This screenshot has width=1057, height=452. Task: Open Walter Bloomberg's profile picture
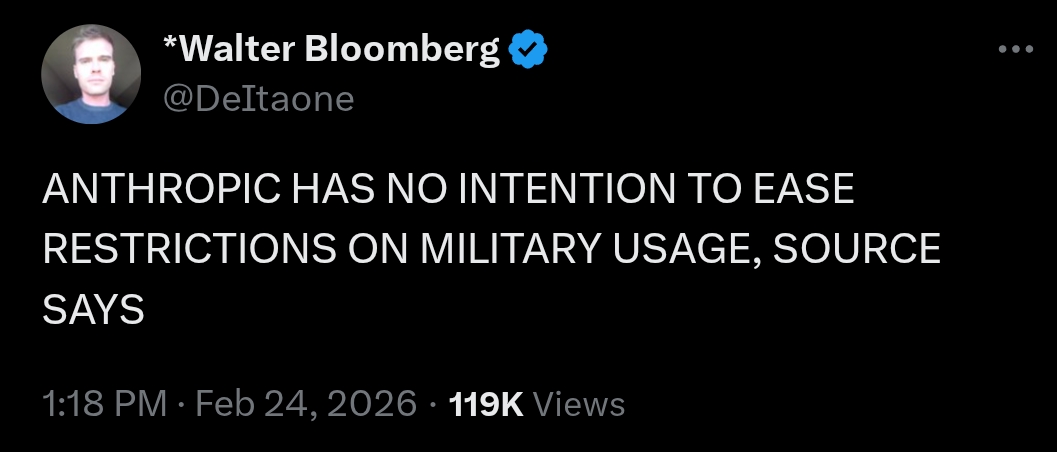pos(91,74)
